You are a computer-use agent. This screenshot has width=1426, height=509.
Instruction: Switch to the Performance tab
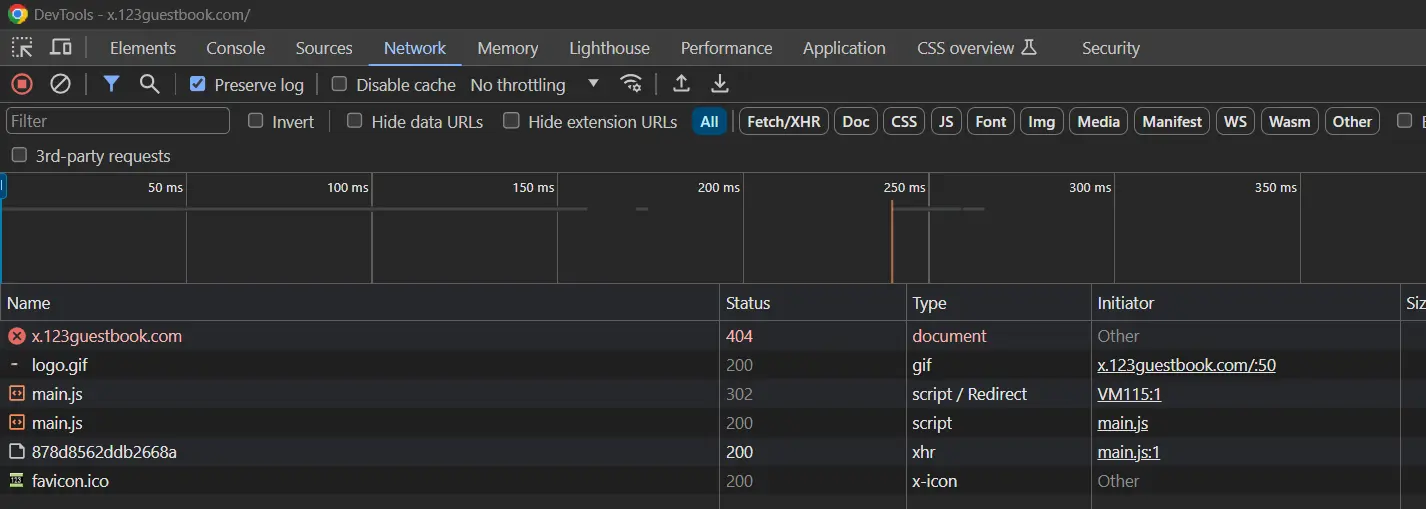click(726, 47)
